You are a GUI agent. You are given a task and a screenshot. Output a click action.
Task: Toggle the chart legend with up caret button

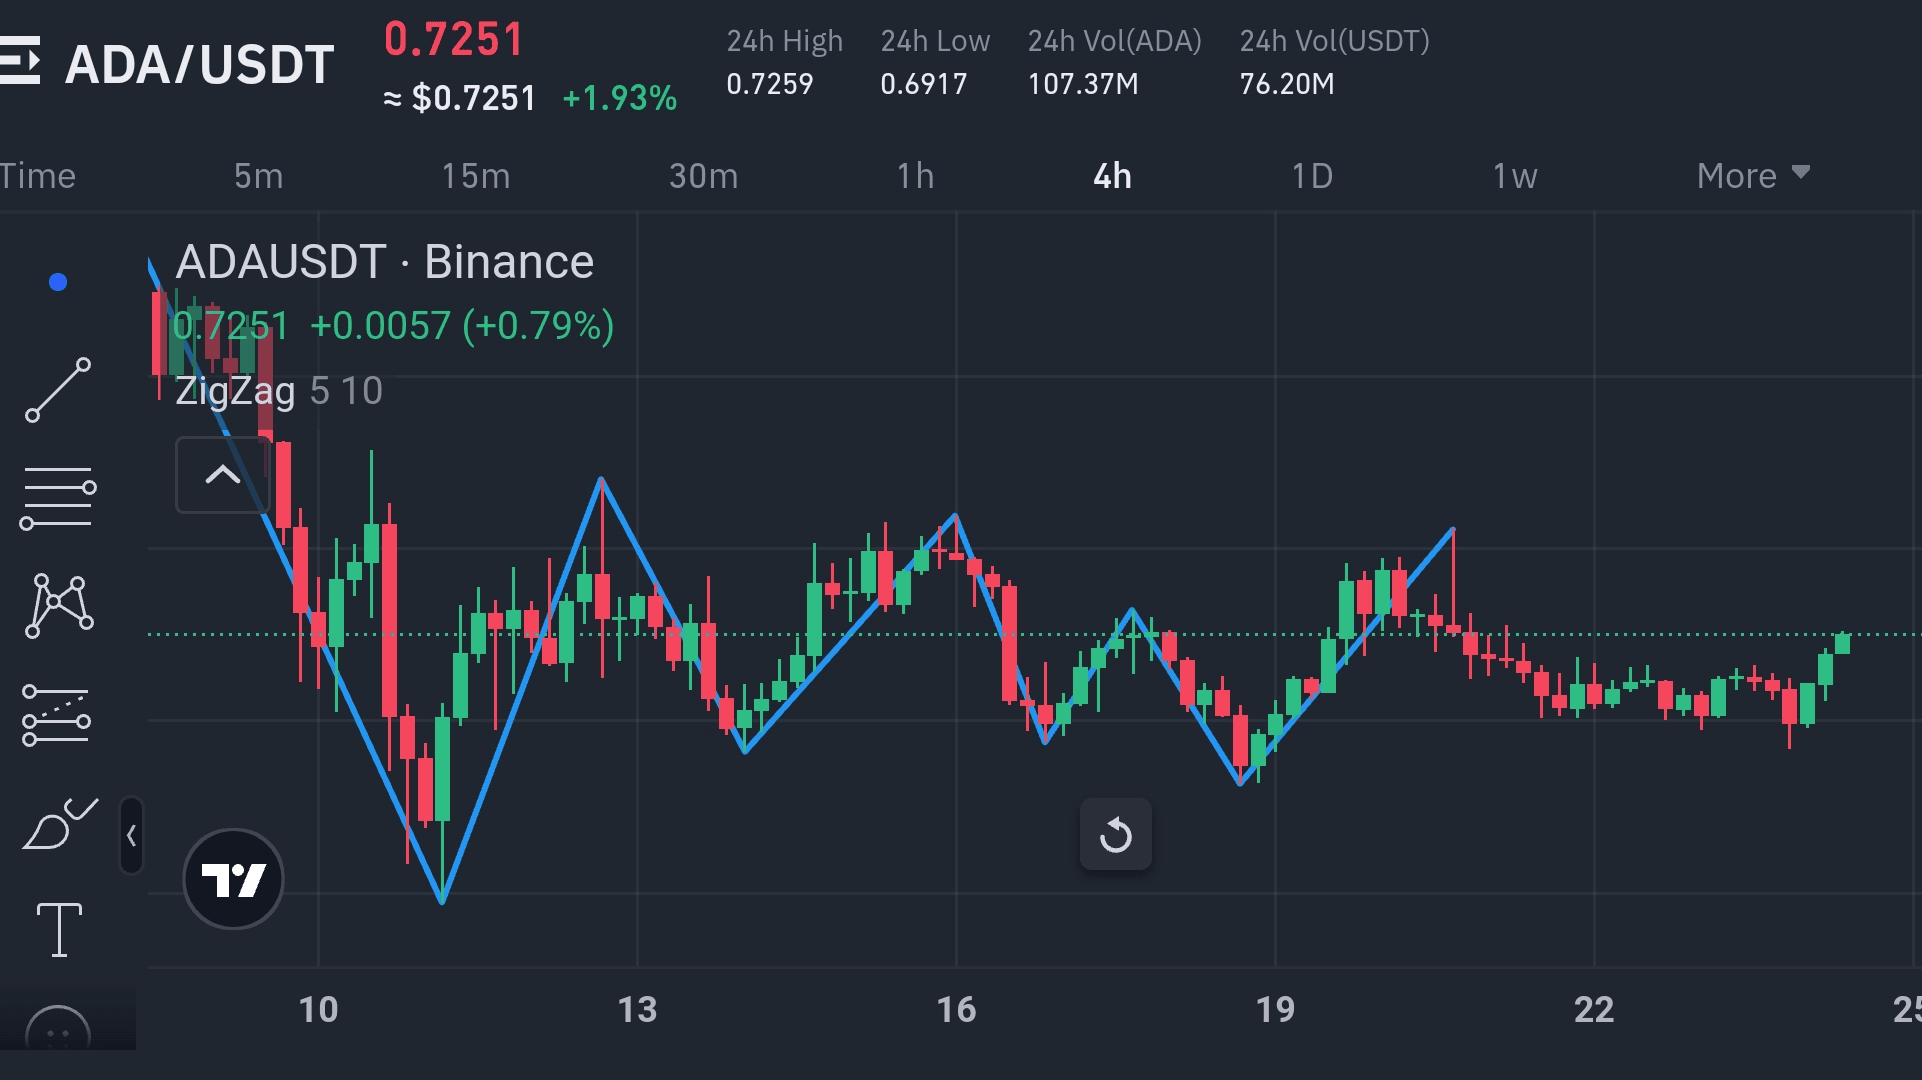pos(222,474)
